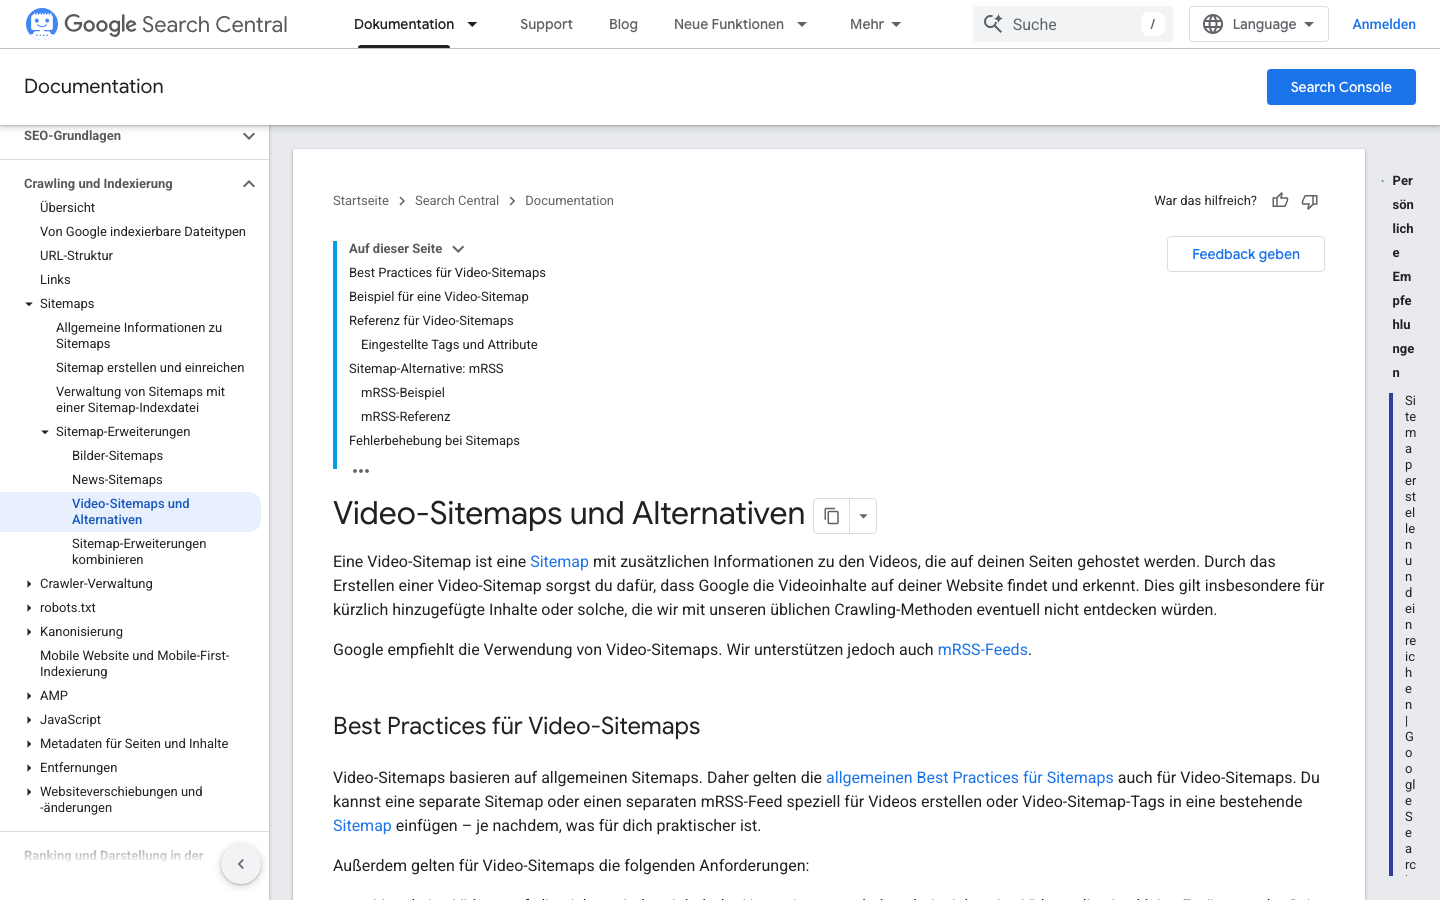Open Neue Funktionen dropdown arrow
1440x900 pixels.
(802, 24)
